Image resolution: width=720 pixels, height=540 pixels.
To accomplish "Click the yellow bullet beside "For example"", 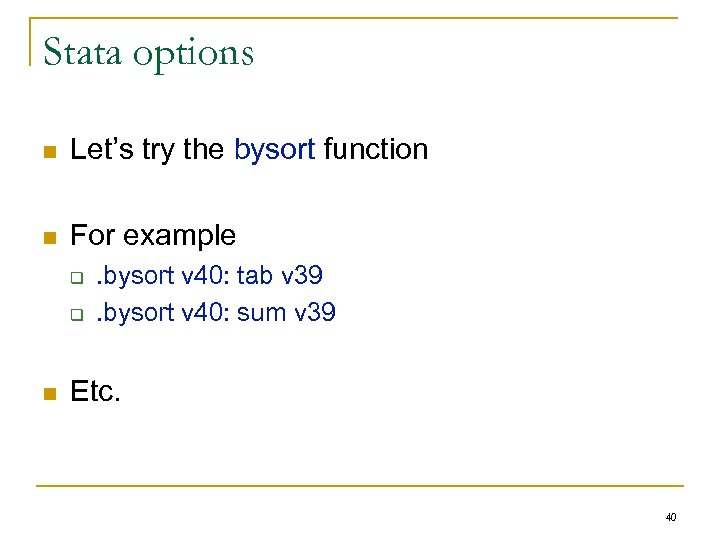I will coord(47,239).
